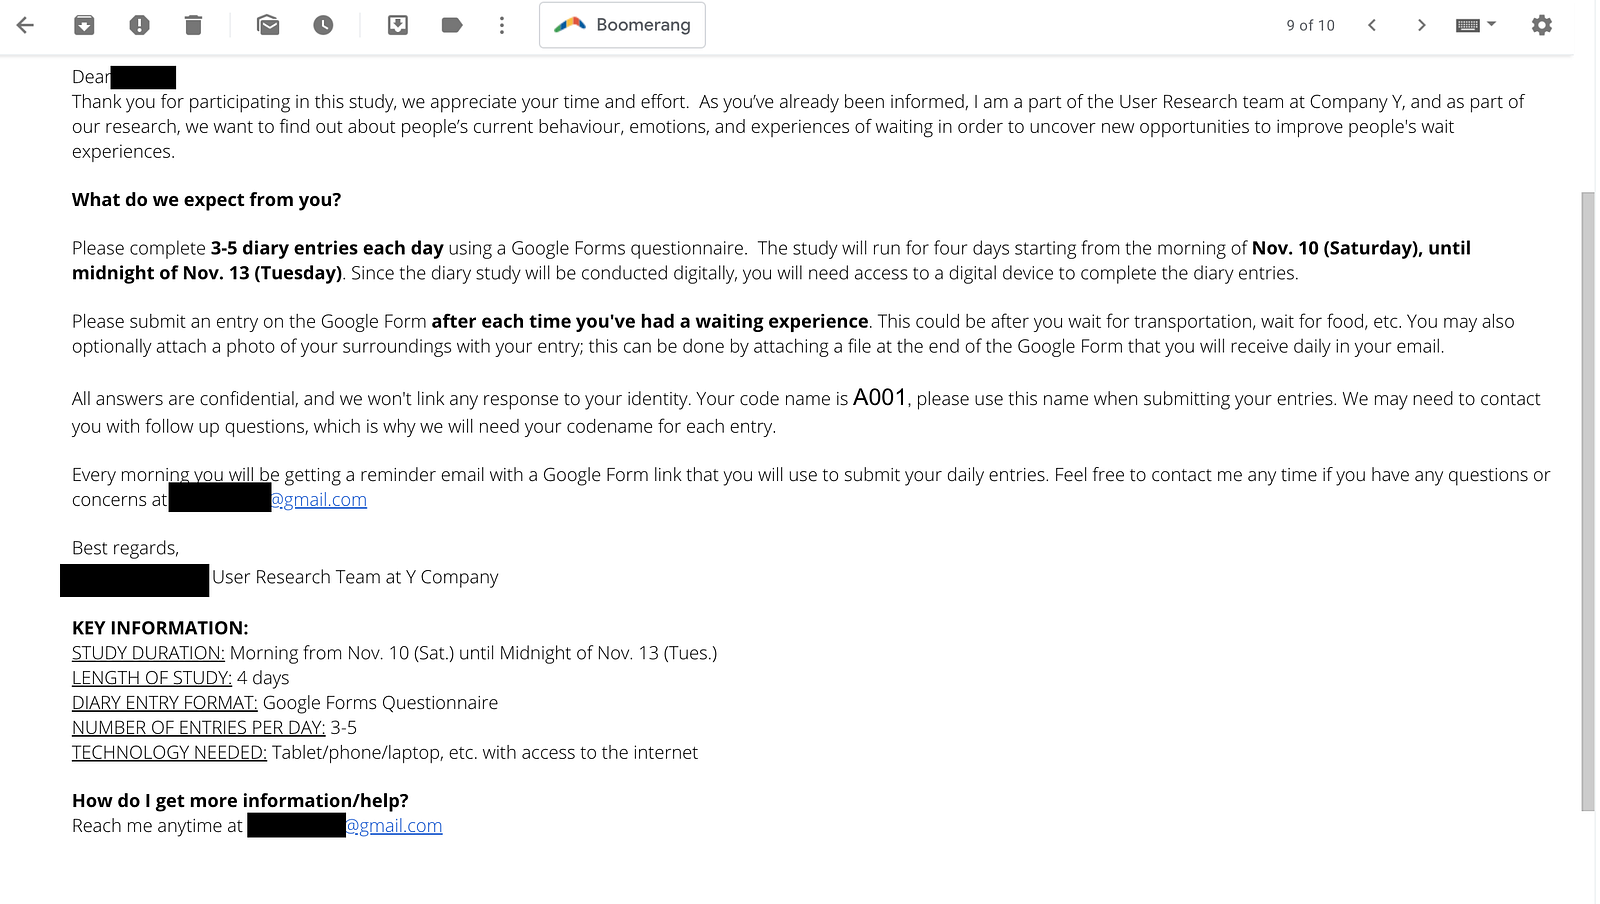Click the gmail.com link after 'Reach me anytime'
Image resolution: width=1600 pixels, height=904 pixels.
[x=394, y=825]
